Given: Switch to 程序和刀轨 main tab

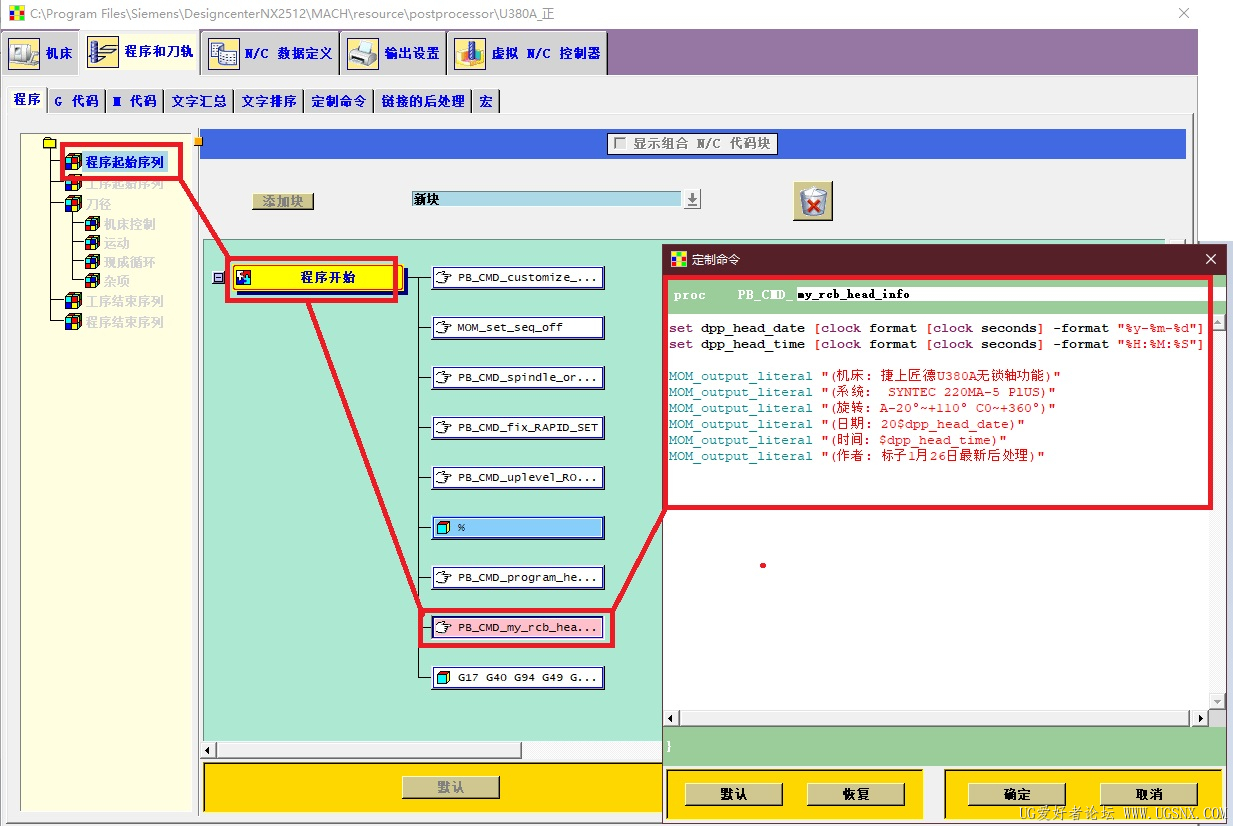Looking at the screenshot, I should (140, 52).
